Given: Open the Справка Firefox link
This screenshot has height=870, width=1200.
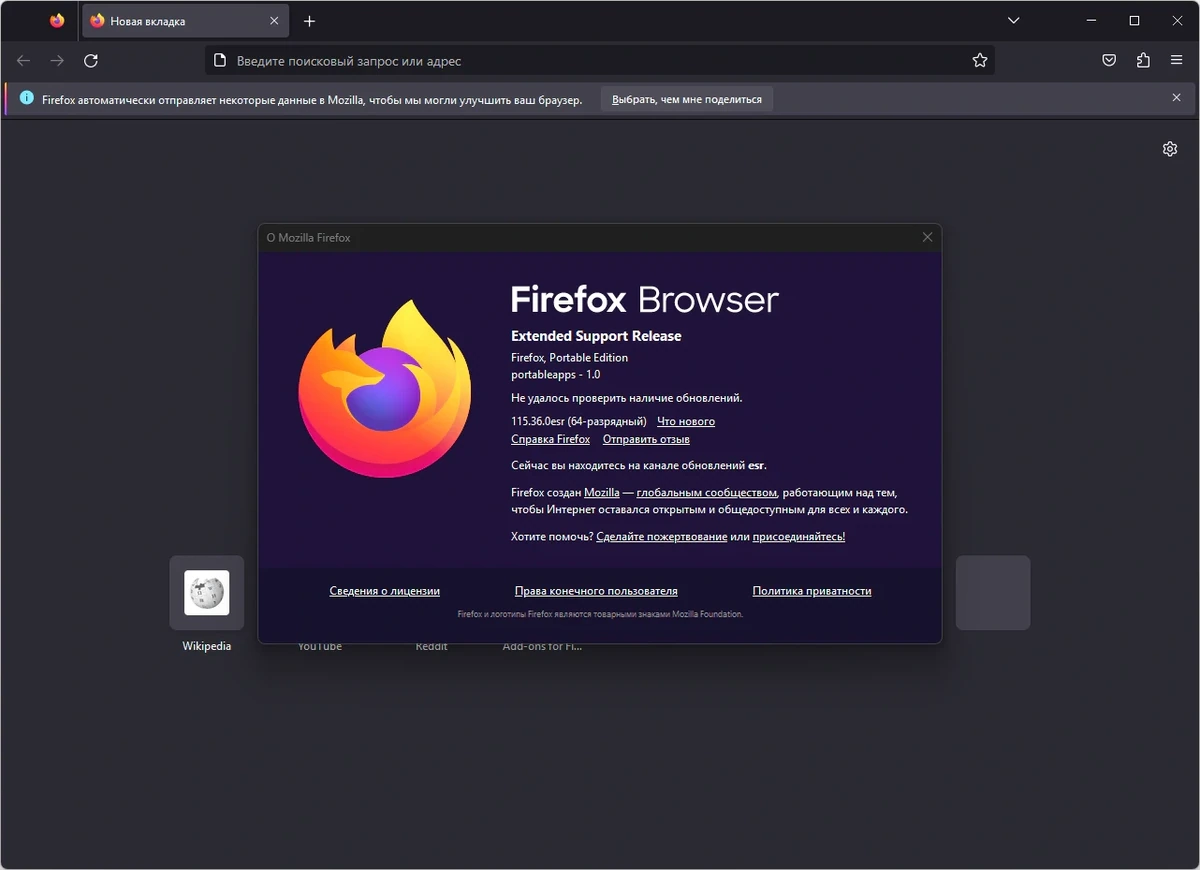Looking at the screenshot, I should coord(551,439).
